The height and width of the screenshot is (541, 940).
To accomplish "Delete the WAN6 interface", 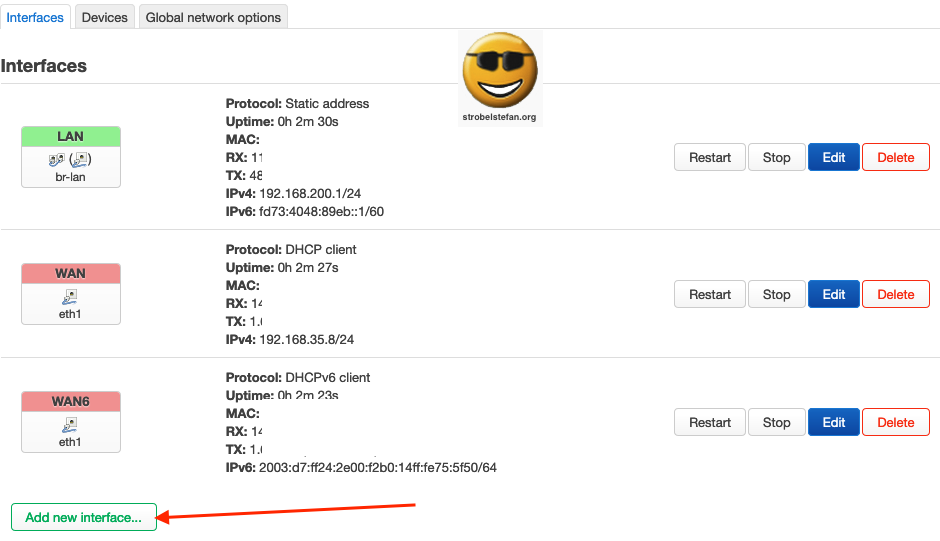I will click(896, 422).
